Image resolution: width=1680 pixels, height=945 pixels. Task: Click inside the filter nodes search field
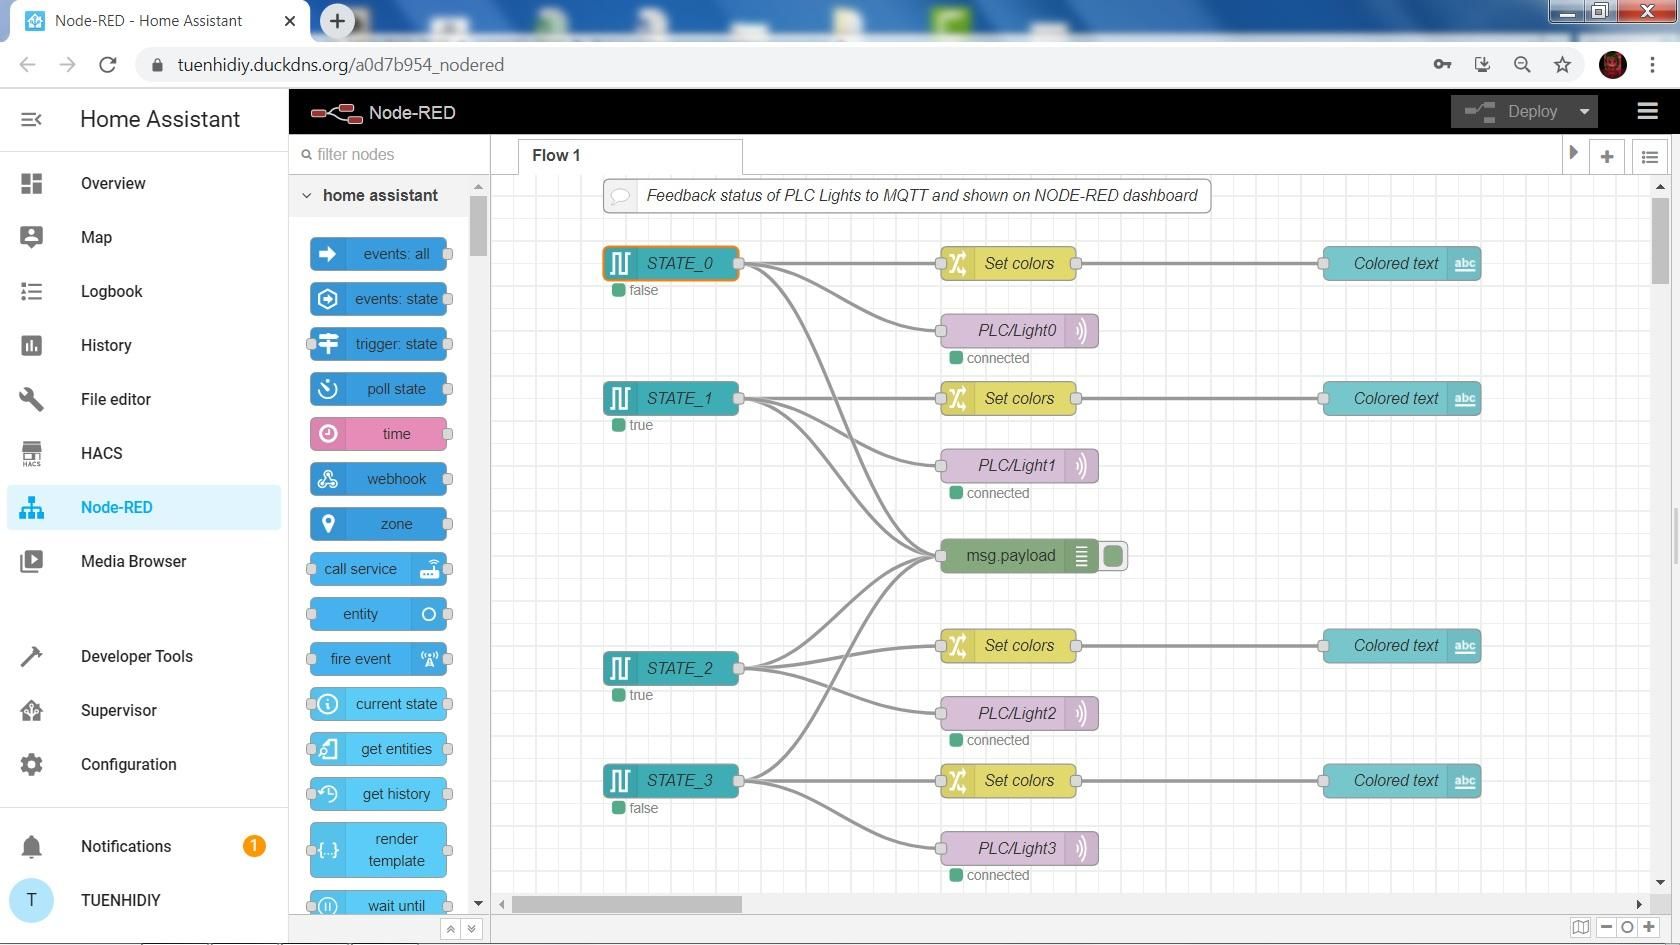click(390, 155)
